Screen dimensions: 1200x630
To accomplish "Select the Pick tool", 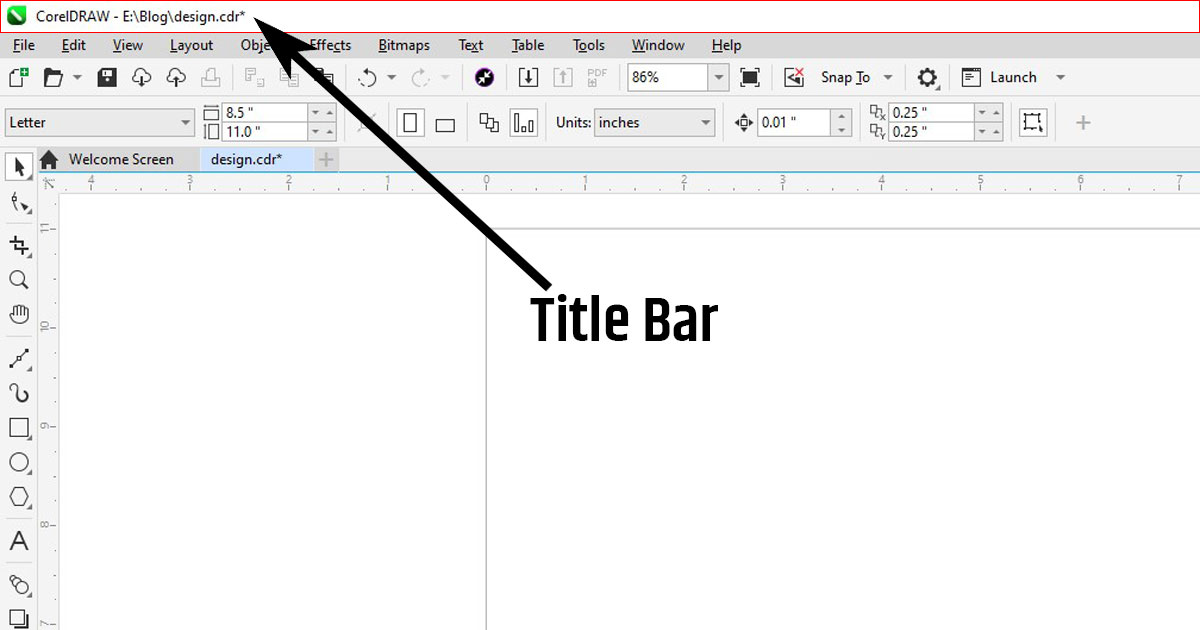I will click(18, 164).
